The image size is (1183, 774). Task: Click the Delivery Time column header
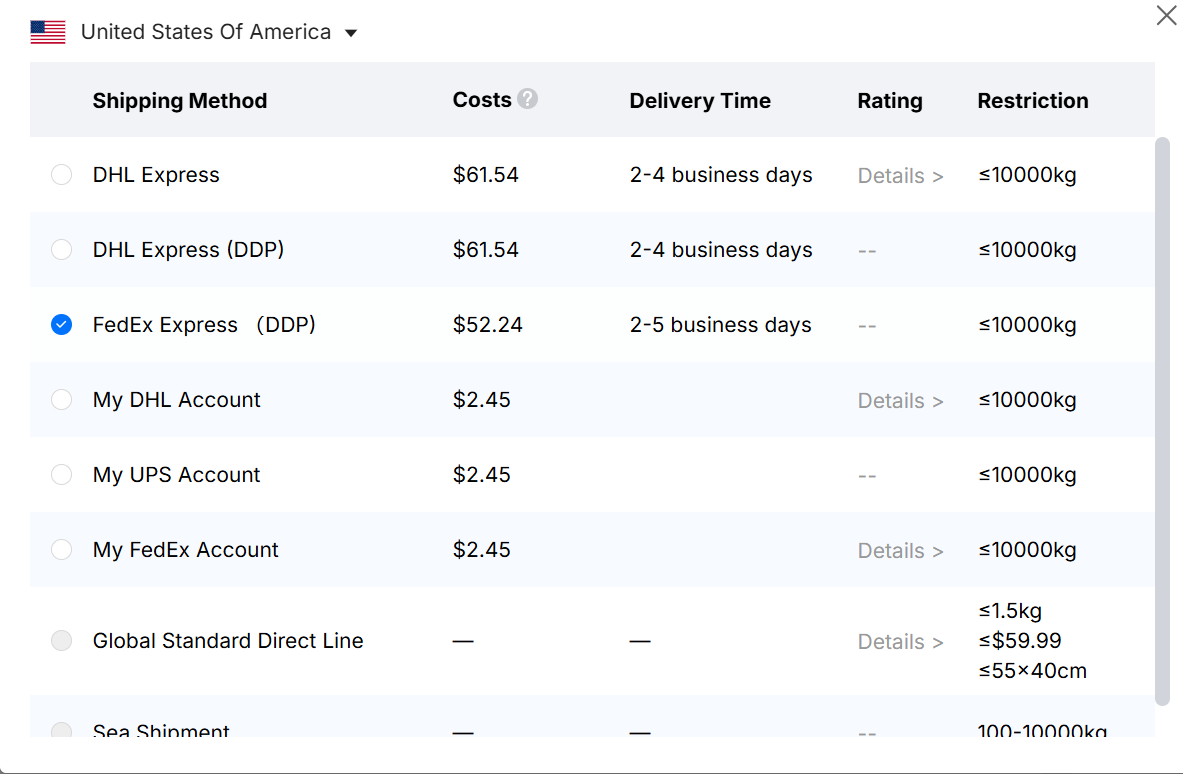click(699, 100)
